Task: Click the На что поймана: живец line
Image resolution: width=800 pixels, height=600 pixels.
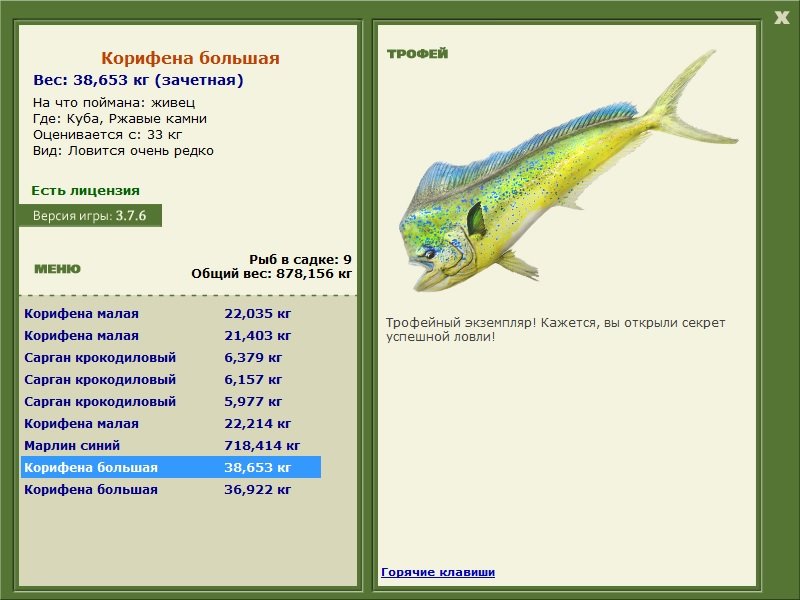Action: 114,103
